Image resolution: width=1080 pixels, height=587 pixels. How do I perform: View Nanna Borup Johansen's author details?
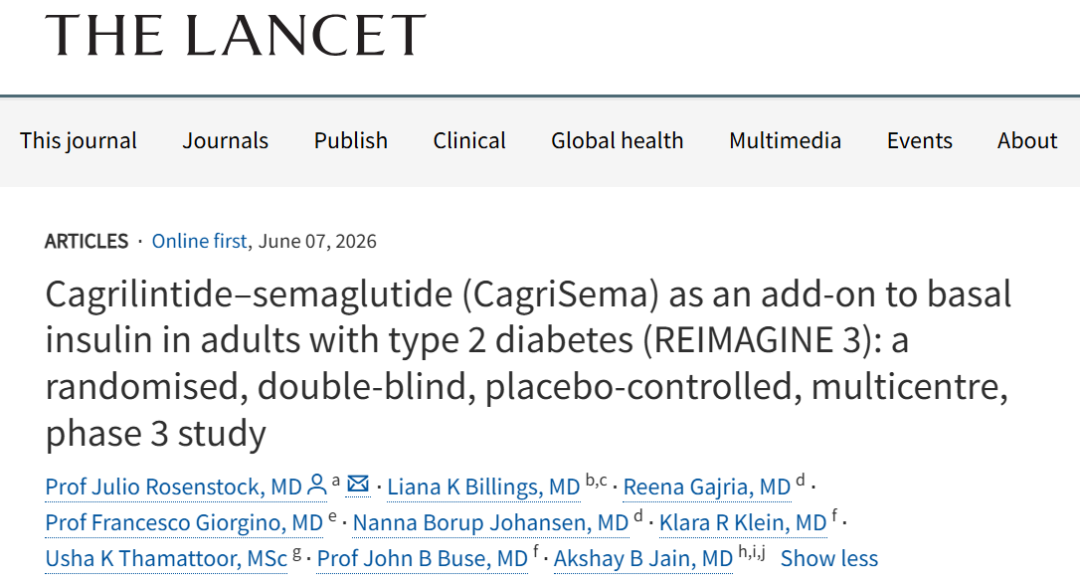pos(490,523)
